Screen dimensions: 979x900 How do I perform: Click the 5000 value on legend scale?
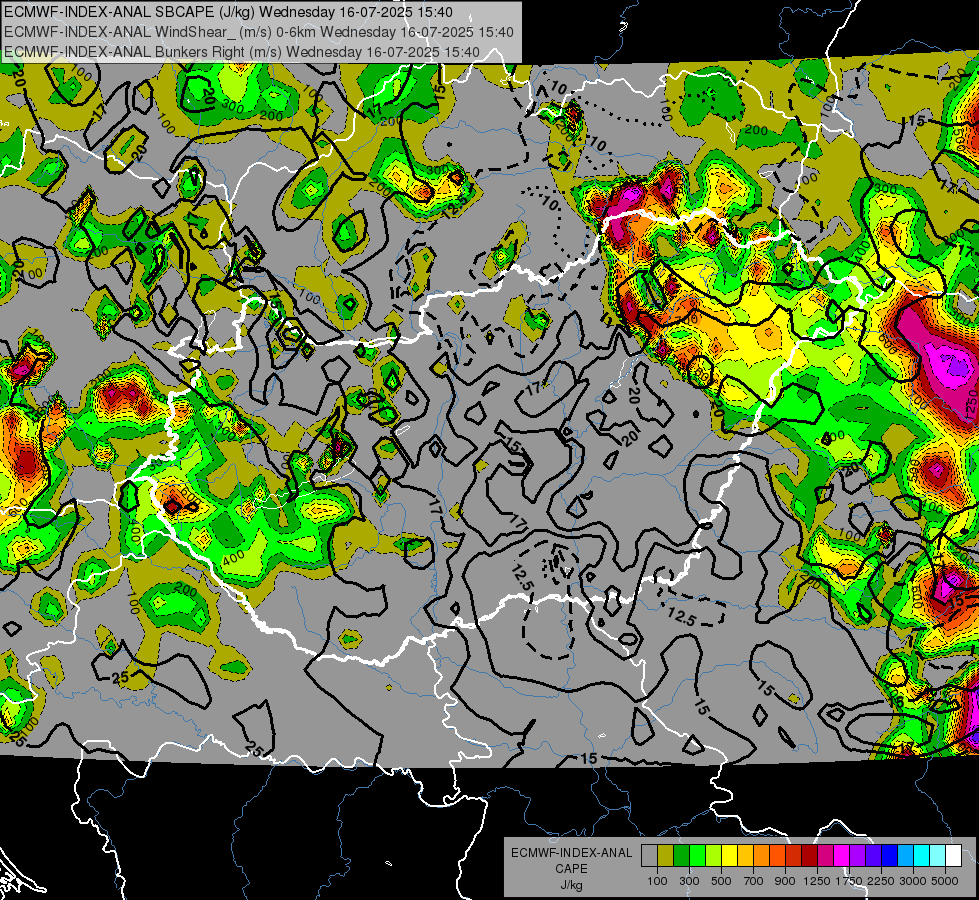point(945,881)
